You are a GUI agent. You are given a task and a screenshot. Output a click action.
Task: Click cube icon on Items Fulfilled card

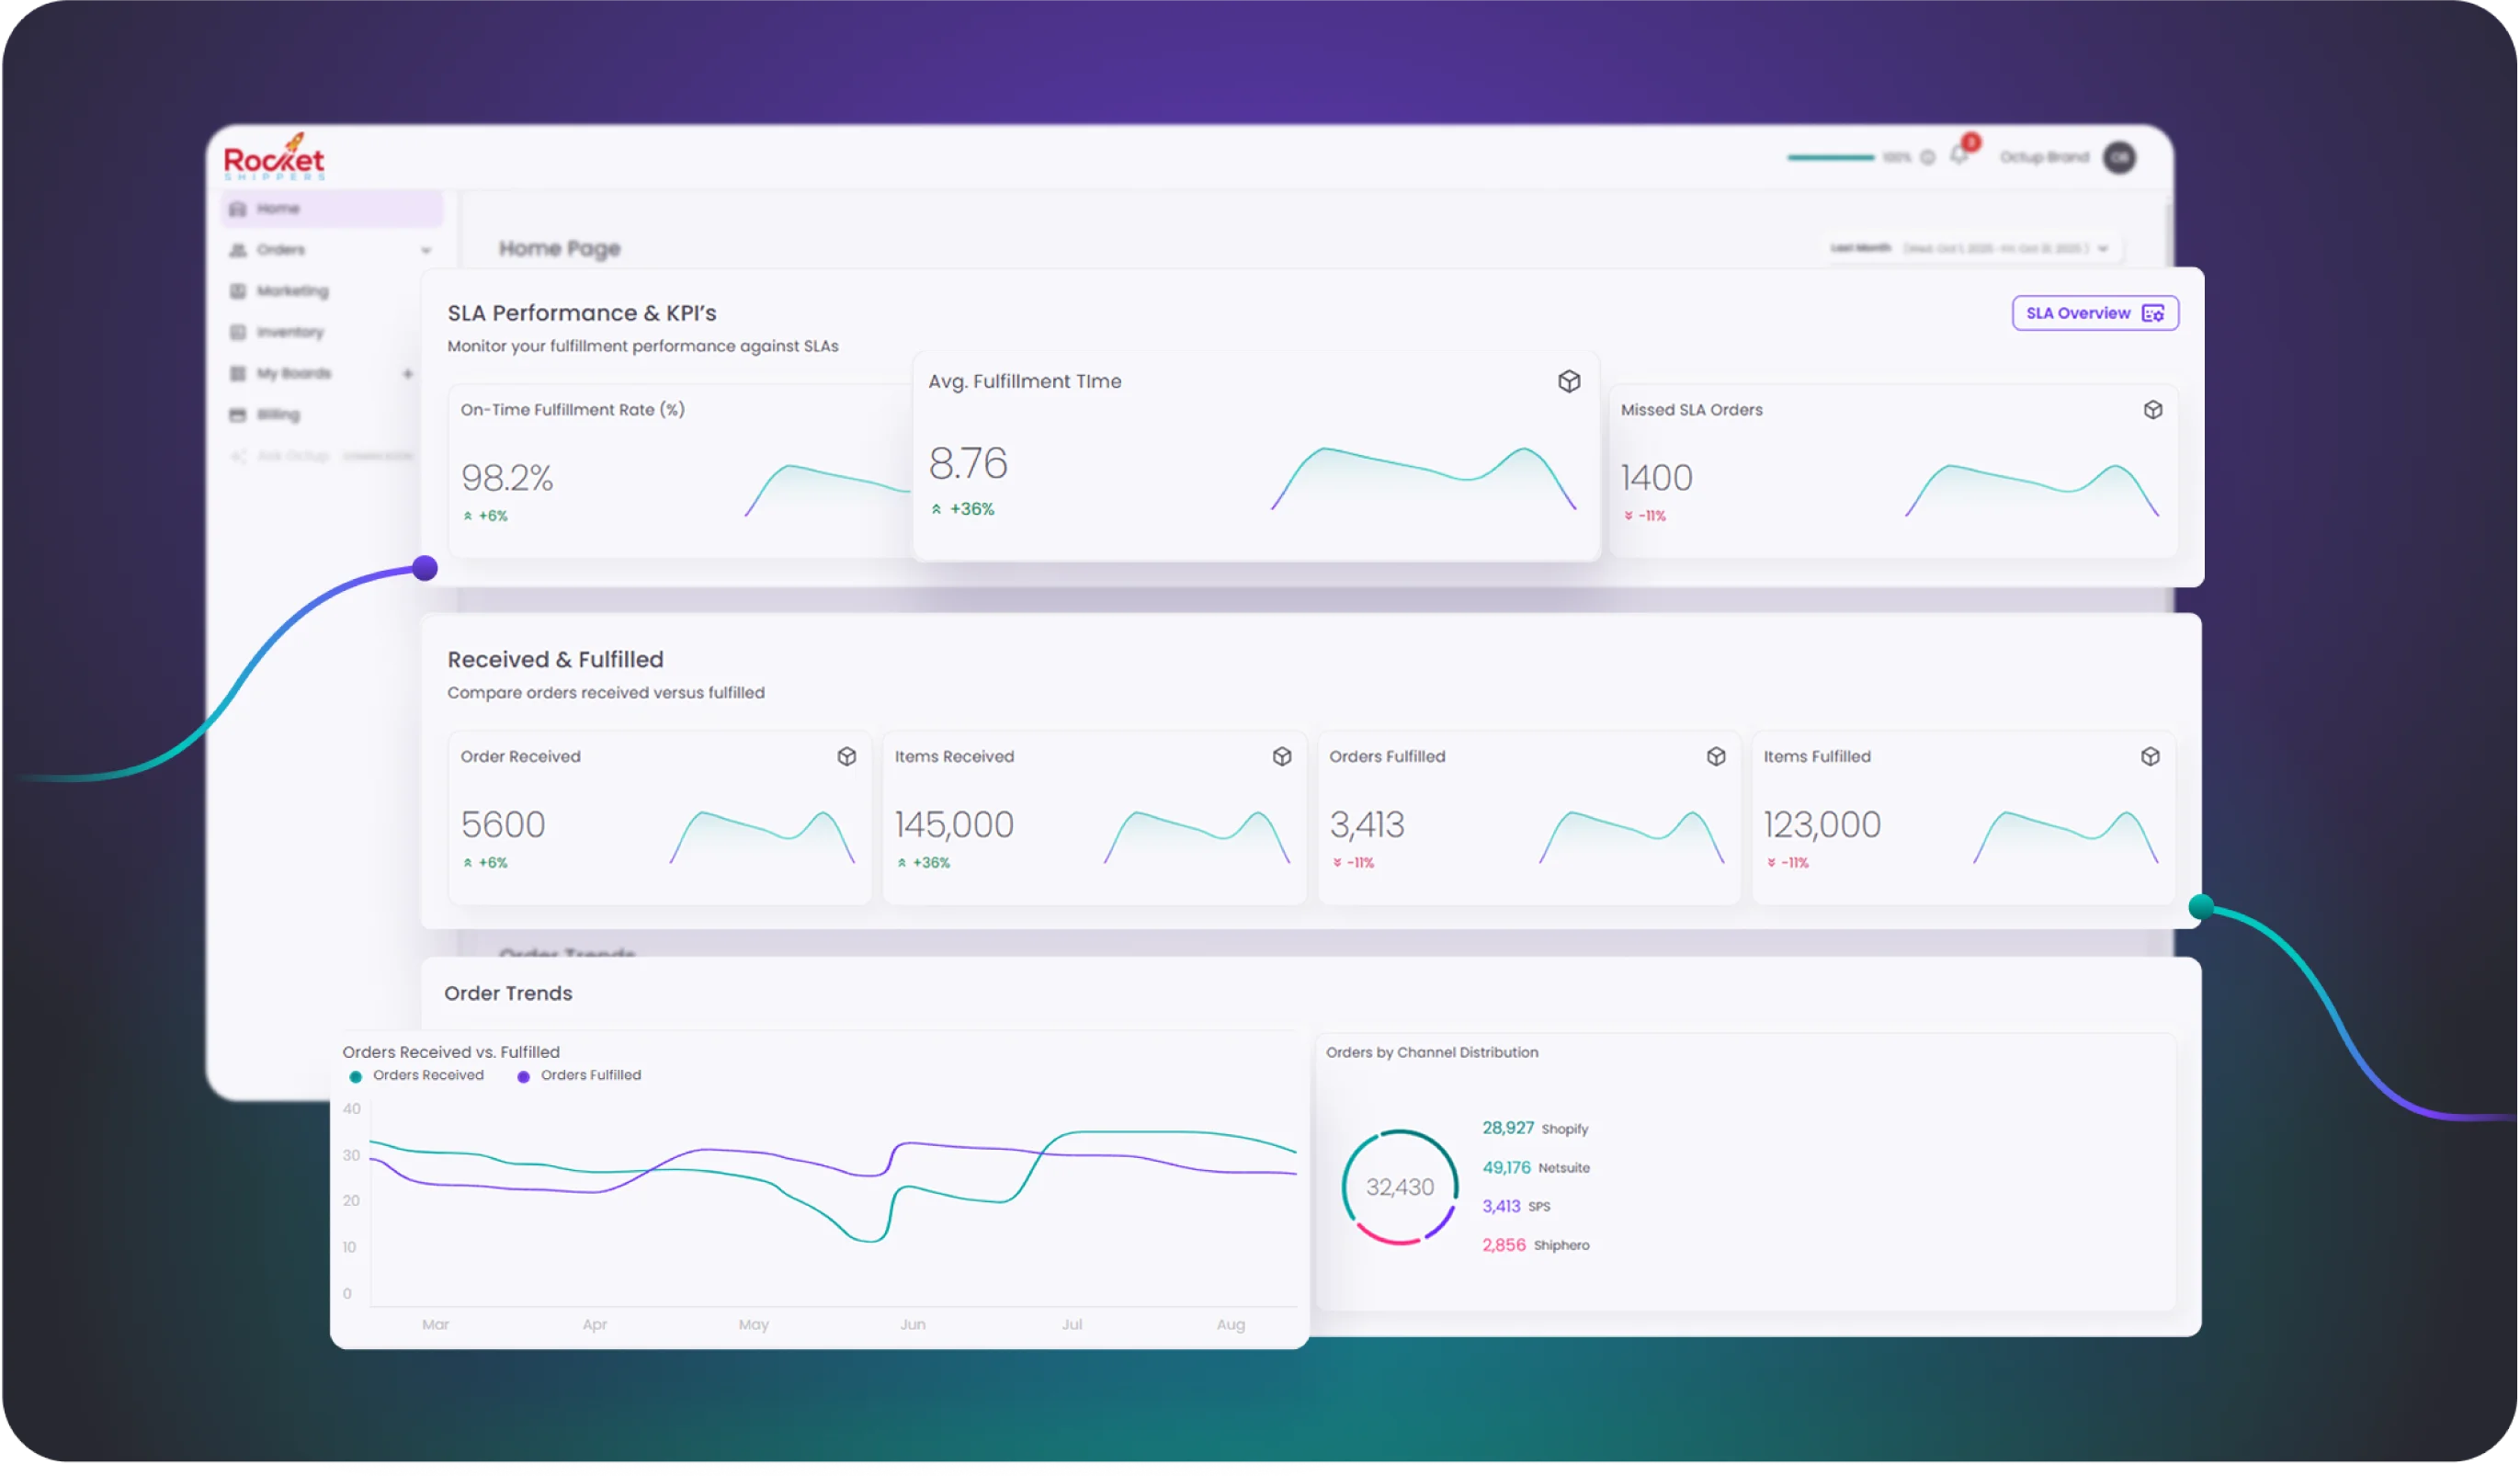click(2151, 757)
